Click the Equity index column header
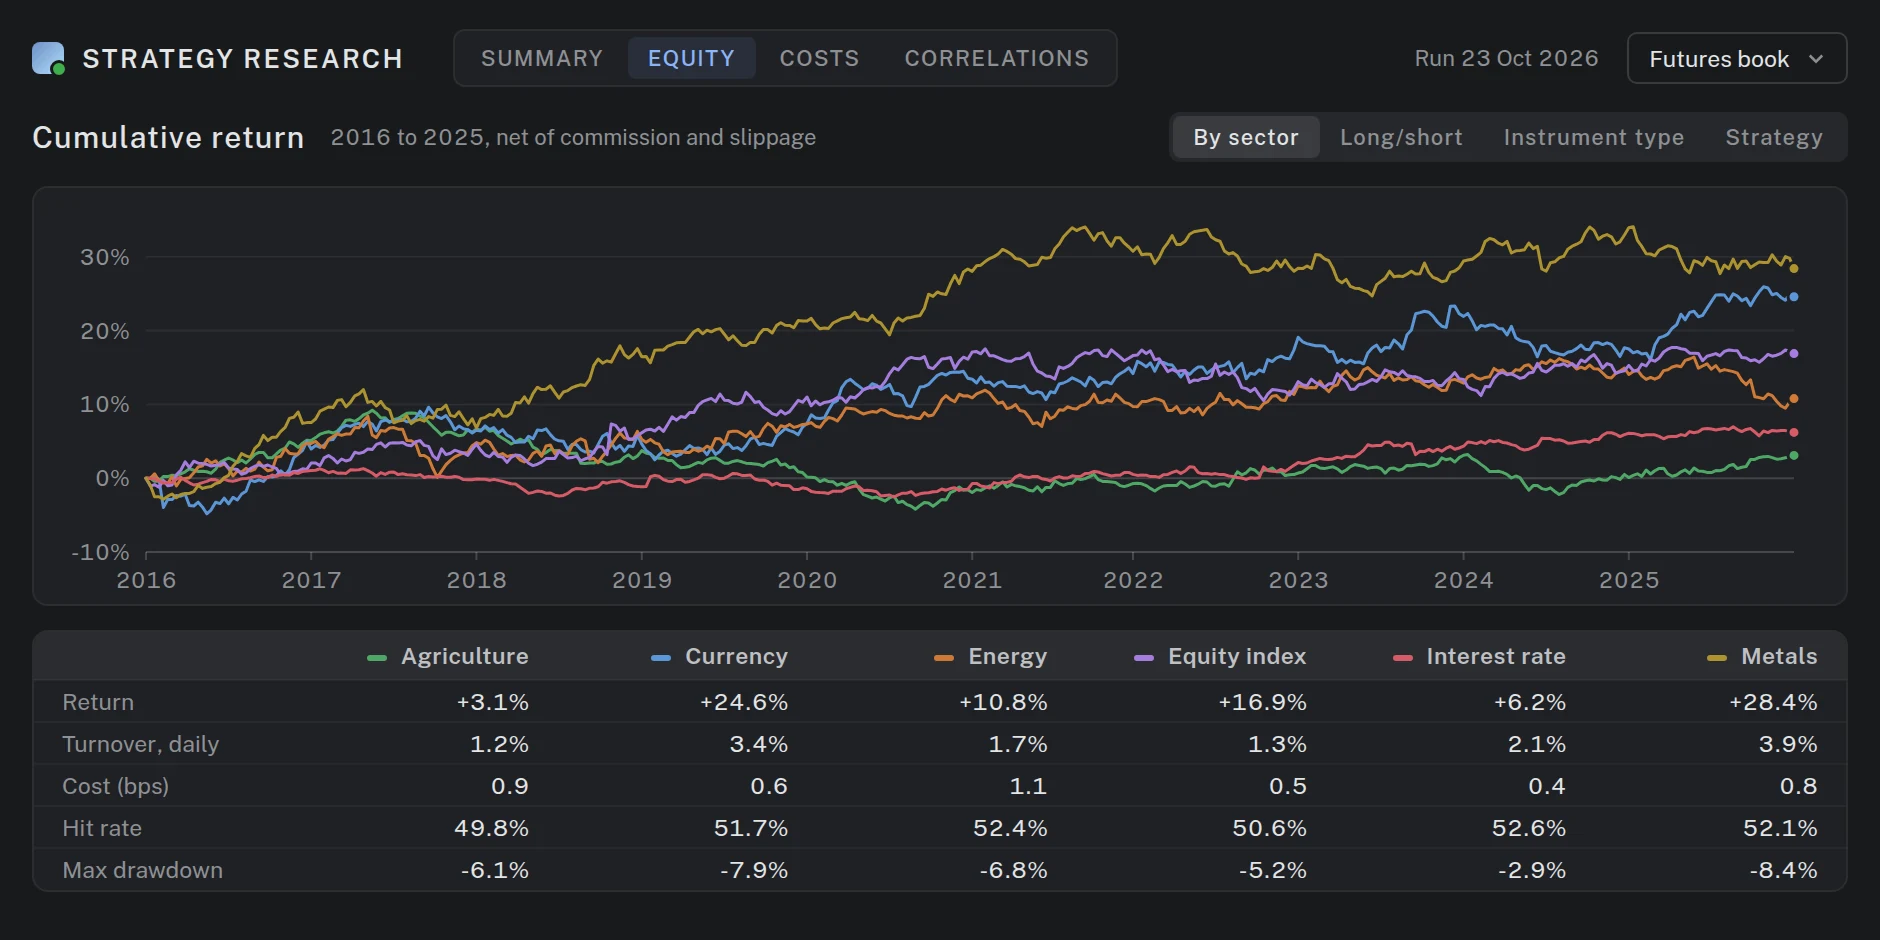 pyautogui.click(x=1237, y=656)
